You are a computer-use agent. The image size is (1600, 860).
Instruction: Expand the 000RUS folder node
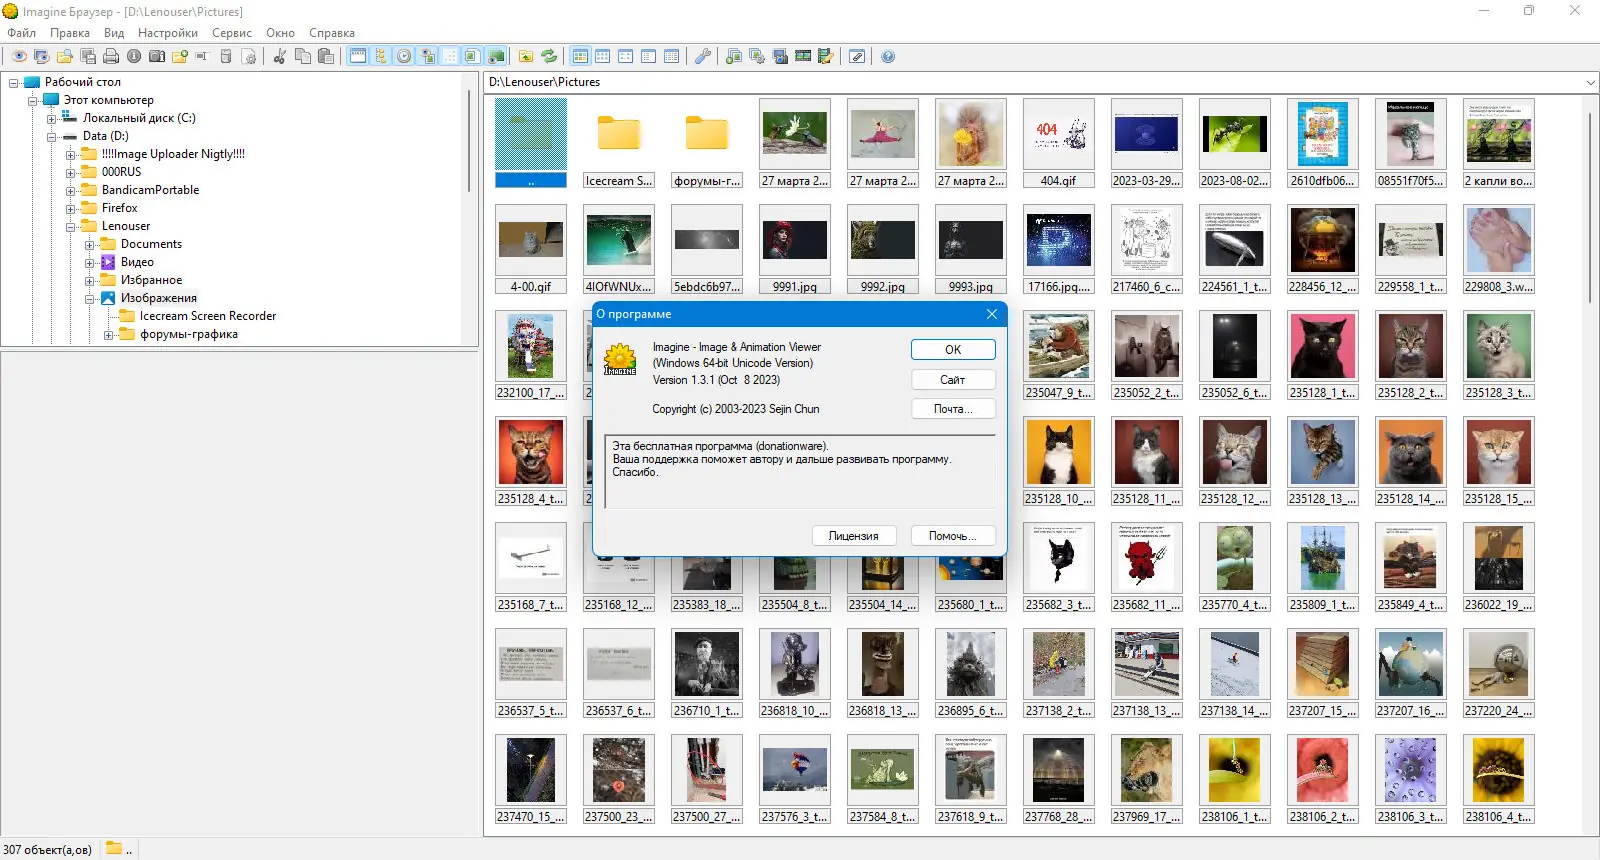pyautogui.click(x=71, y=172)
